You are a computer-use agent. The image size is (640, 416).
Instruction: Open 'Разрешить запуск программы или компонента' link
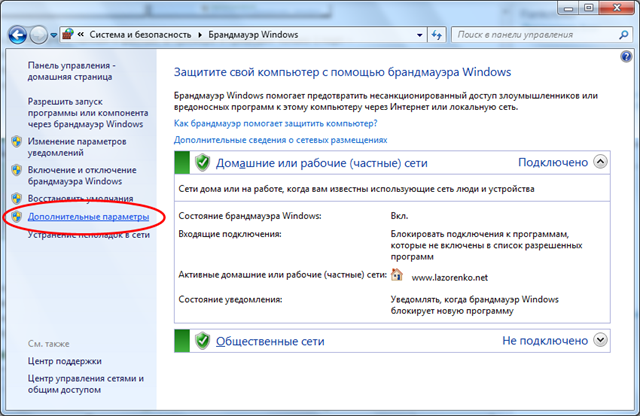[x=88, y=113]
